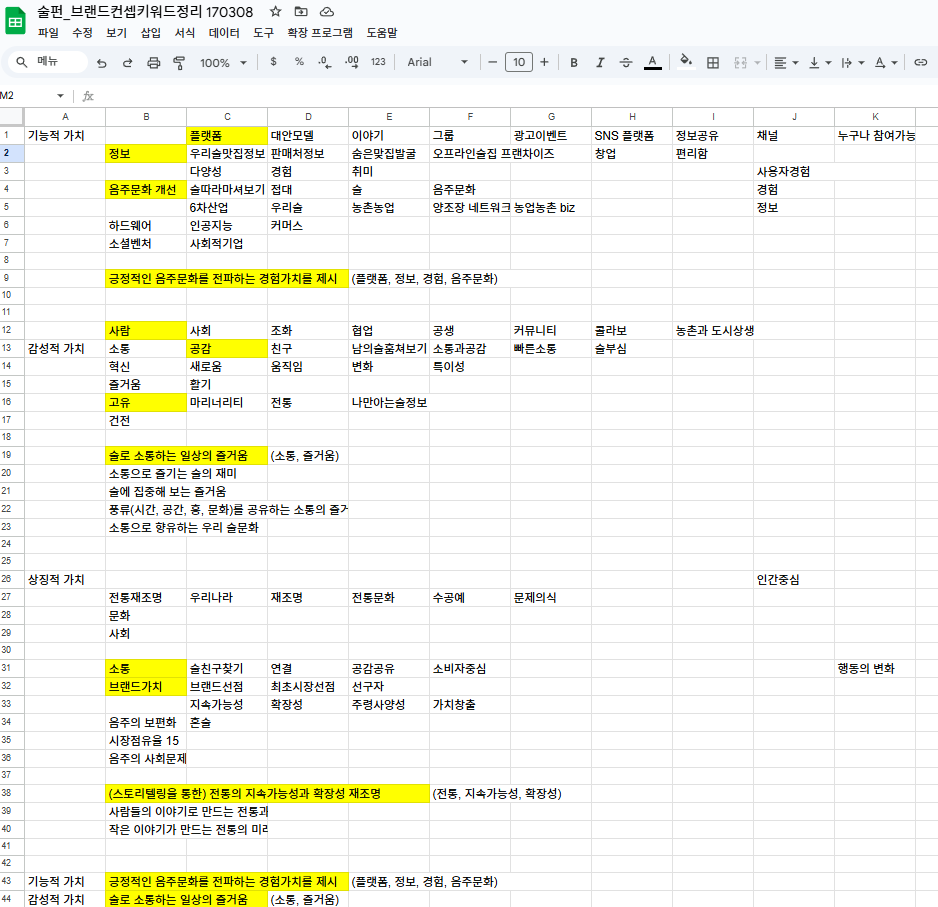Viewport: 938px width, 907px height.
Task: Select column J header
Action: click(x=794, y=117)
